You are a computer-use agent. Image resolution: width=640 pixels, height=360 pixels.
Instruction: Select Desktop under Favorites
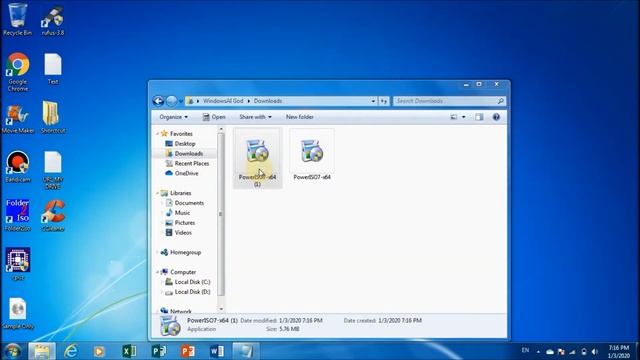click(x=185, y=144)
